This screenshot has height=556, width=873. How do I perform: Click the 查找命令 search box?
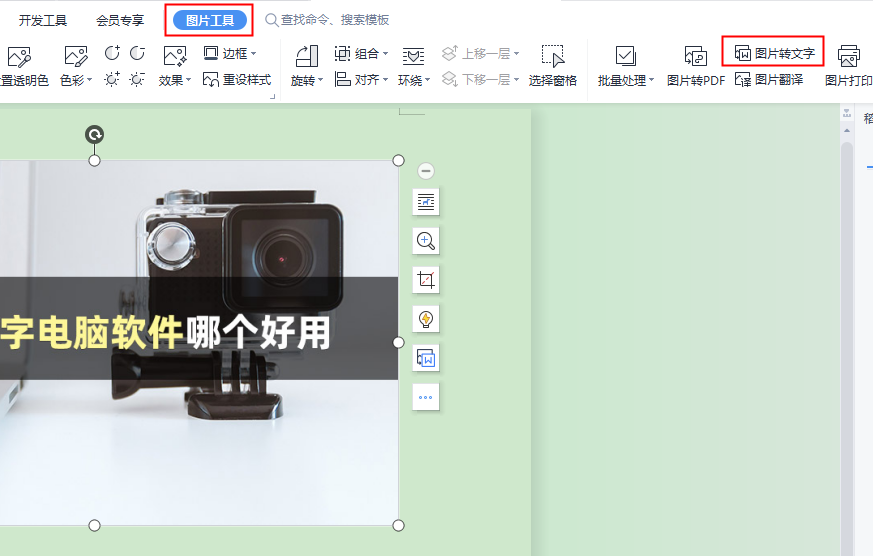click(327, 20)
